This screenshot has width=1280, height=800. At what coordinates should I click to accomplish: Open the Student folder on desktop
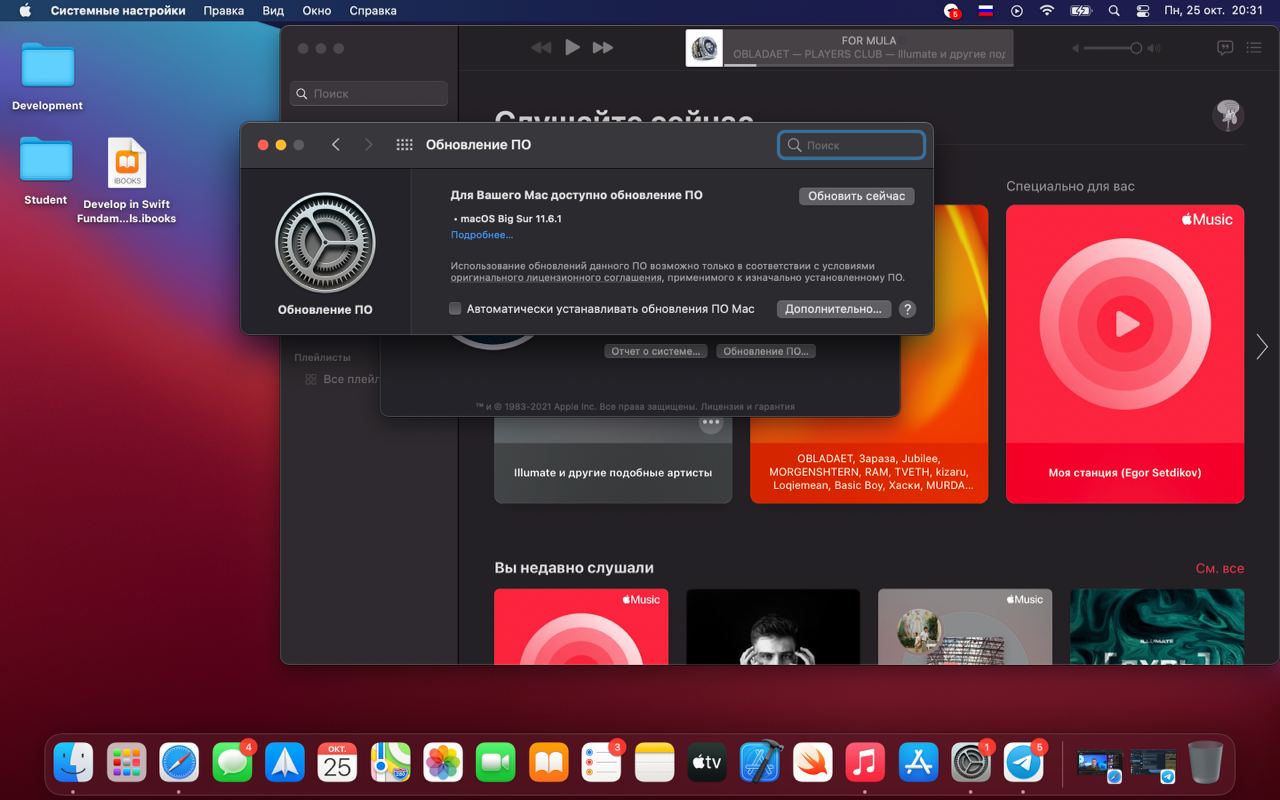click(46, 171)
